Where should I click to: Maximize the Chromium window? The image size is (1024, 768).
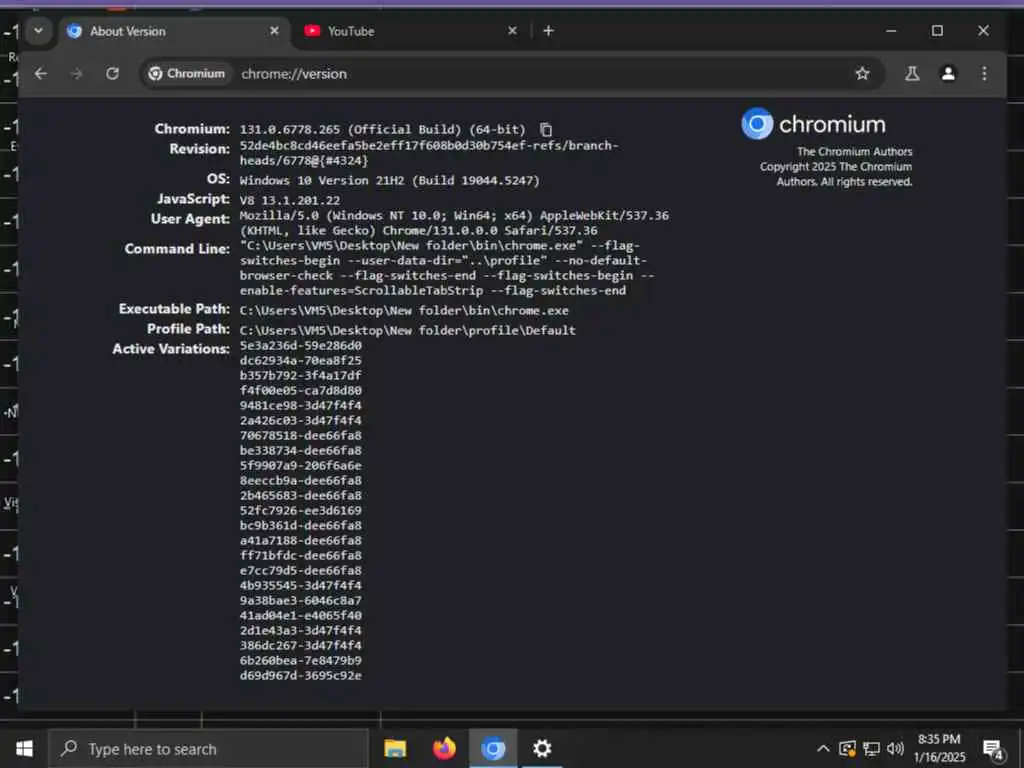point(937,31)
